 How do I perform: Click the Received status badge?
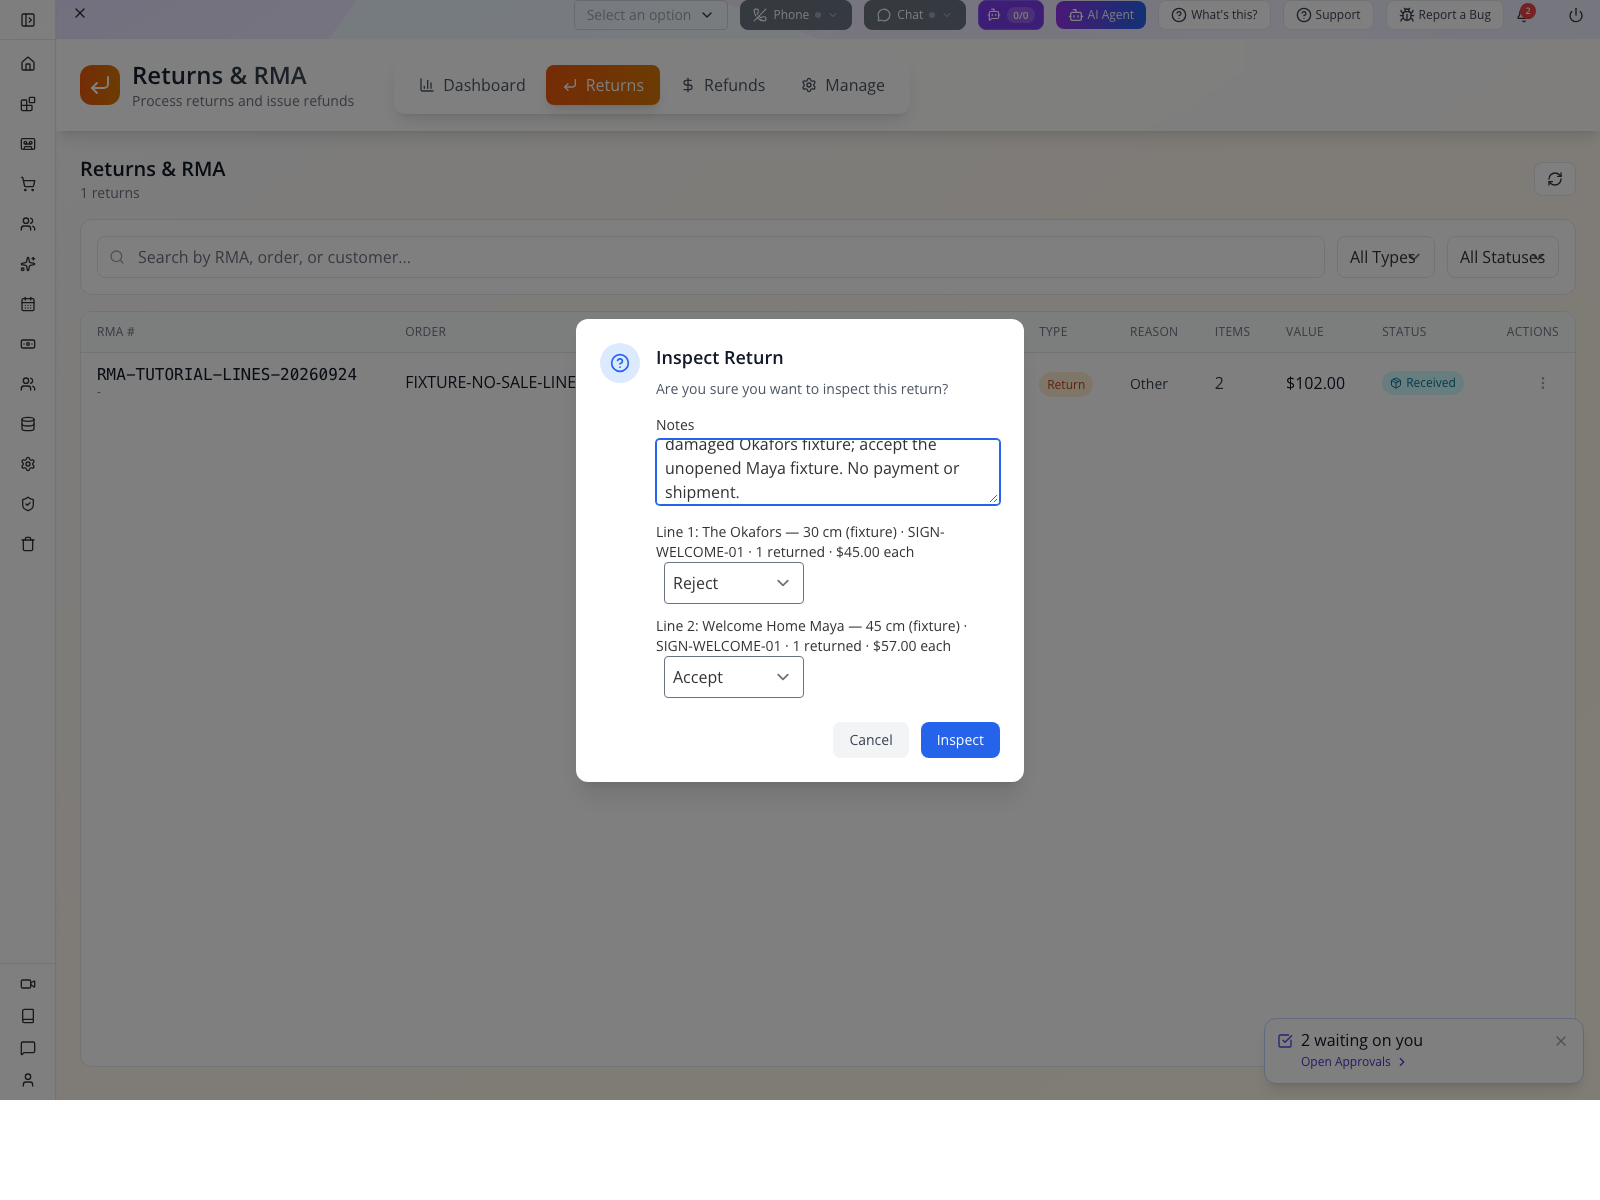click(x=1423, y=383)
